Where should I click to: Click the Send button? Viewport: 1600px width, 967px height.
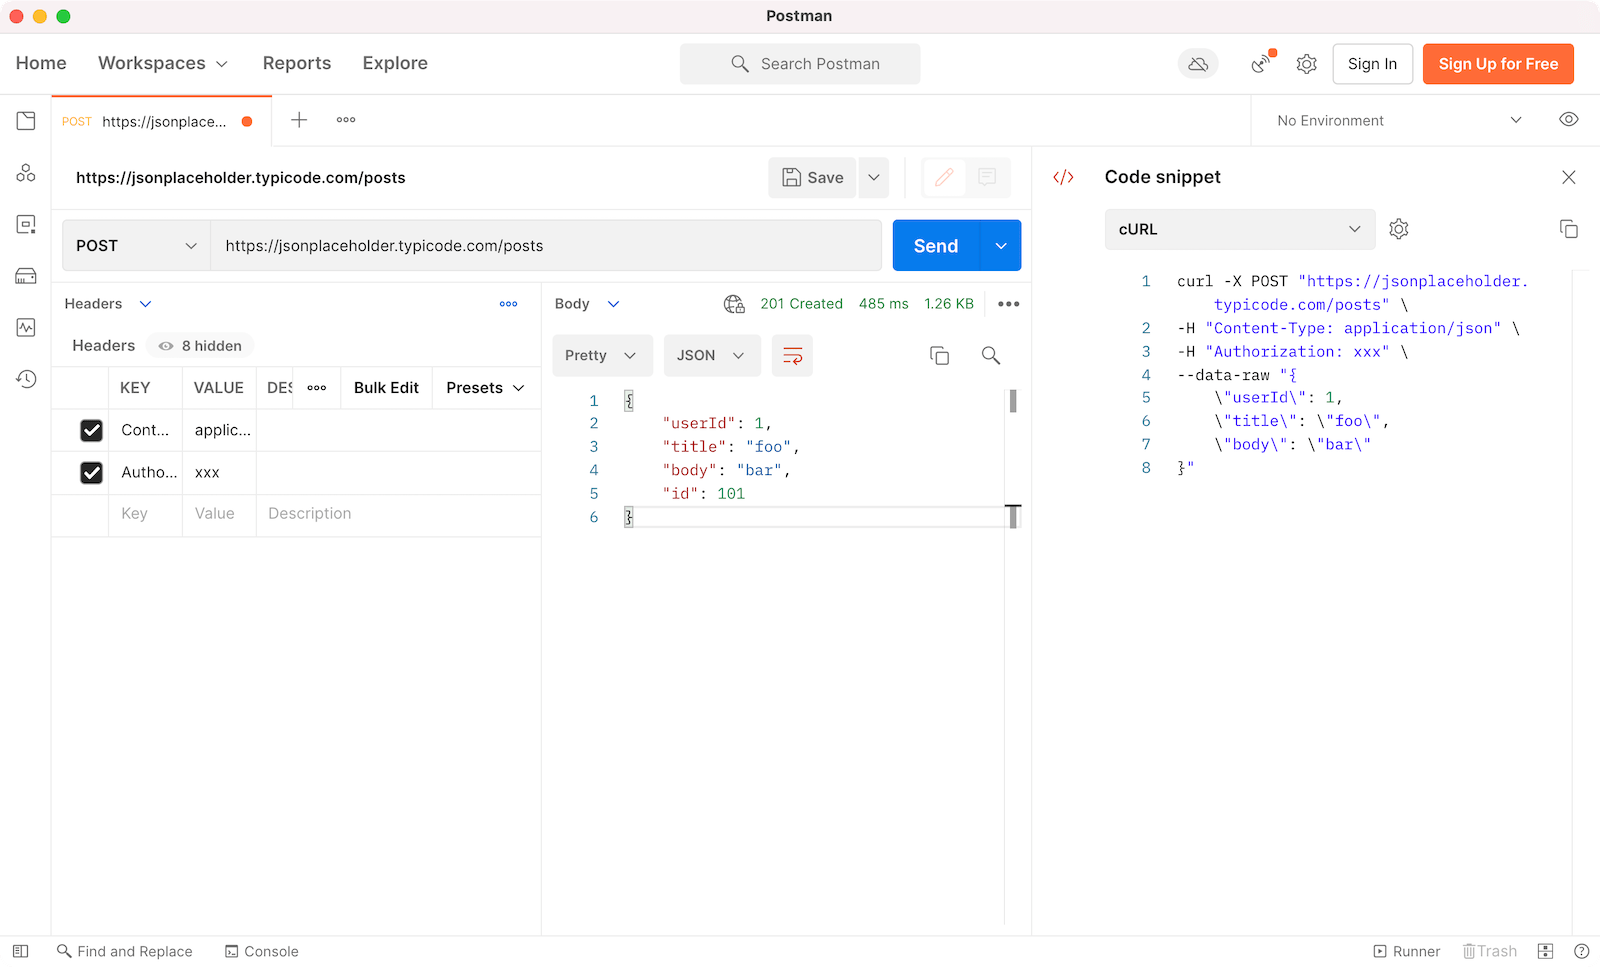click(936, 246)
